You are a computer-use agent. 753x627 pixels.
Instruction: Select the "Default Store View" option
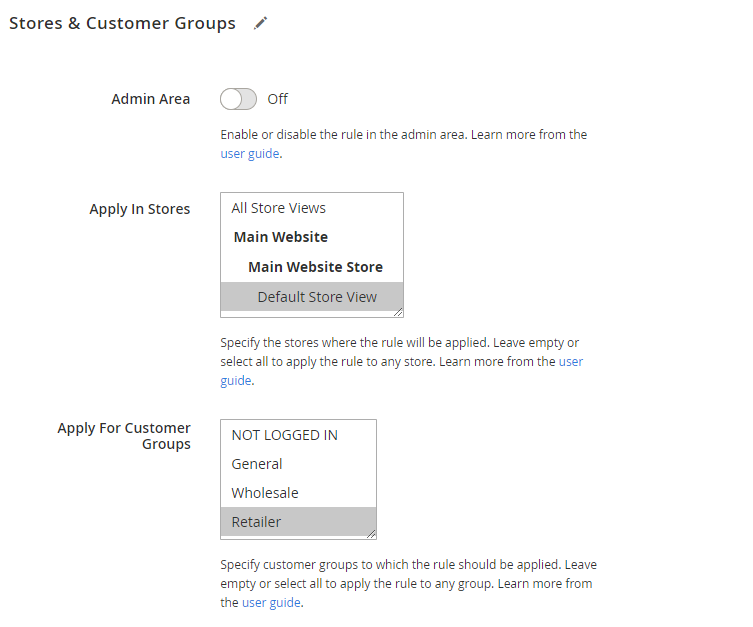pos(317,296)
